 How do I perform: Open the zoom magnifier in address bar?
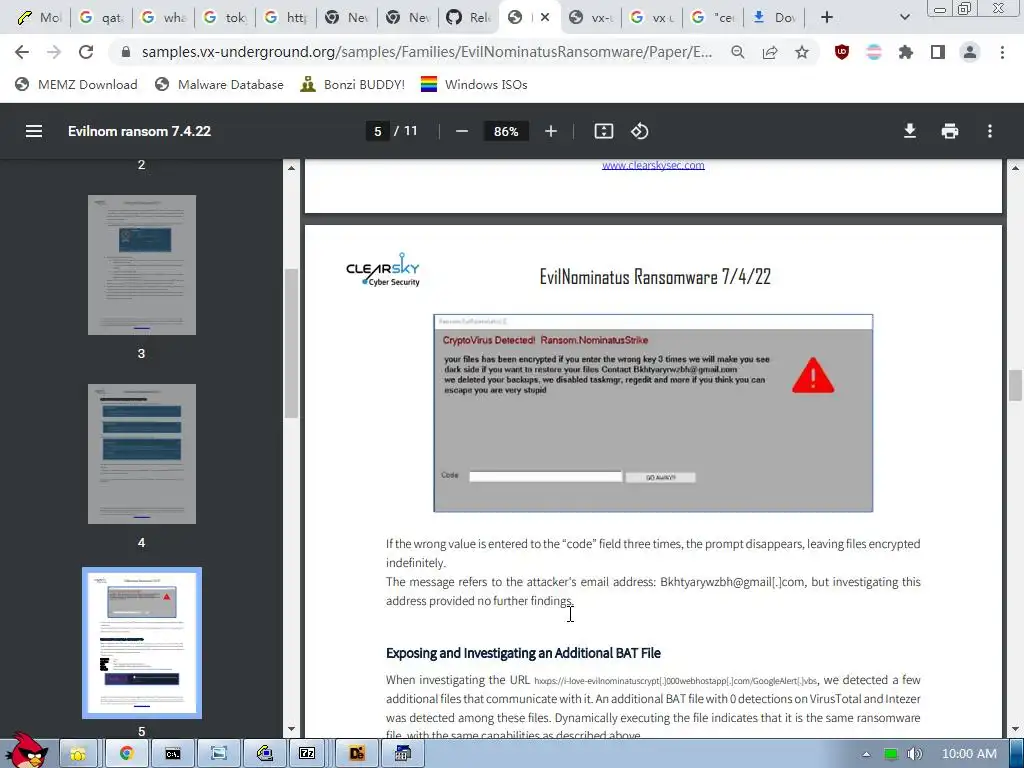point(738,52)
